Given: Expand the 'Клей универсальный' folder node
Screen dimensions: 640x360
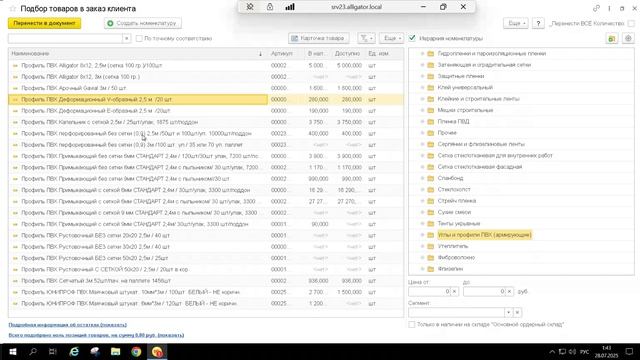Looking at the screenshot, I should point(422,88).
